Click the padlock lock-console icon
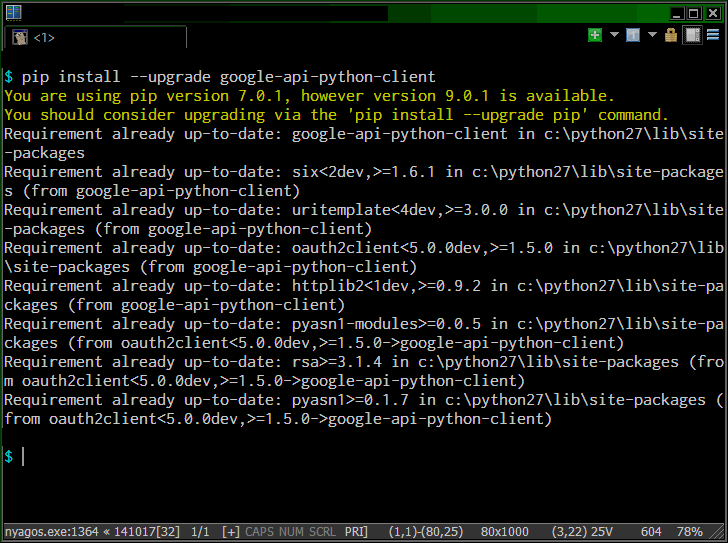 click(x=670, y=35)
